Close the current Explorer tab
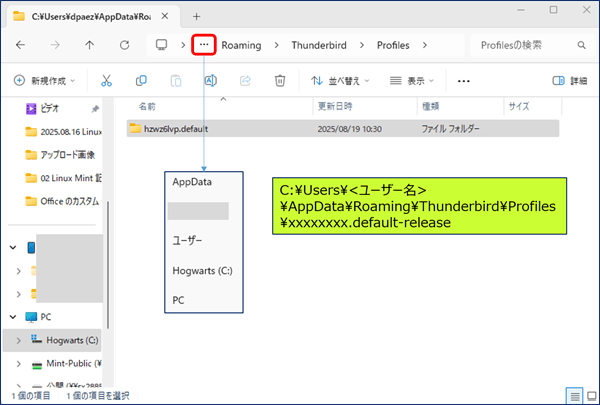600x405 pixels. coord(165,16)
